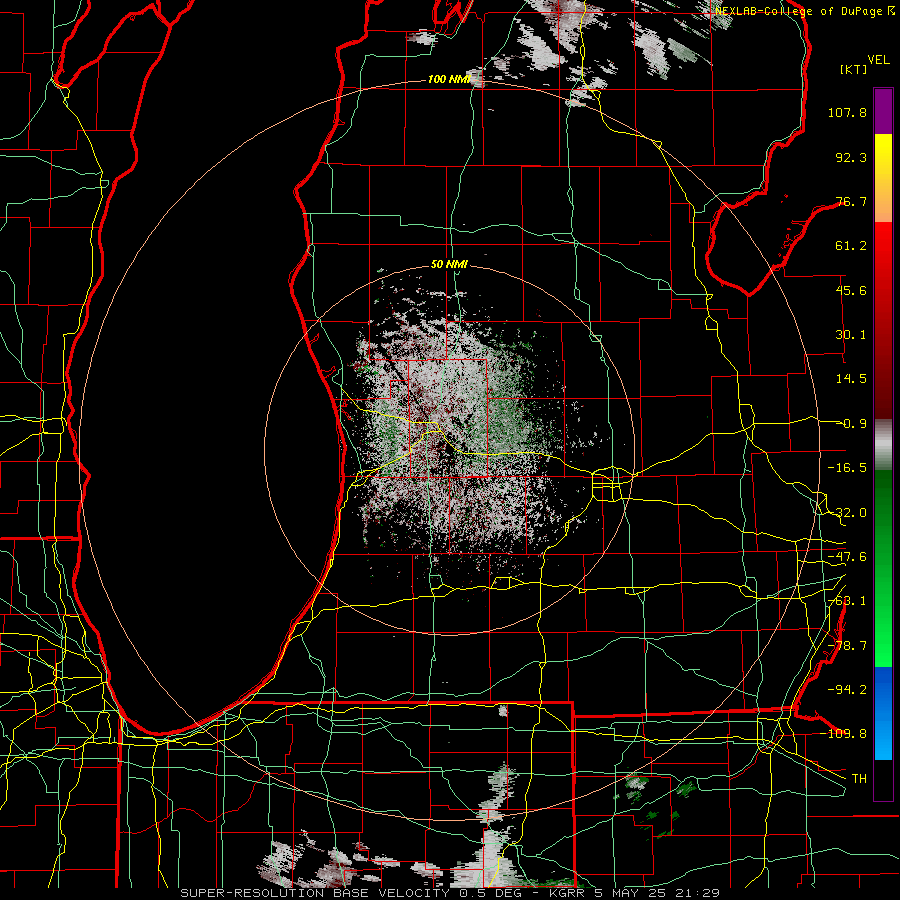
Task: Click the gray near-zero segment of the color bar
Action: [x=883, y=445]
